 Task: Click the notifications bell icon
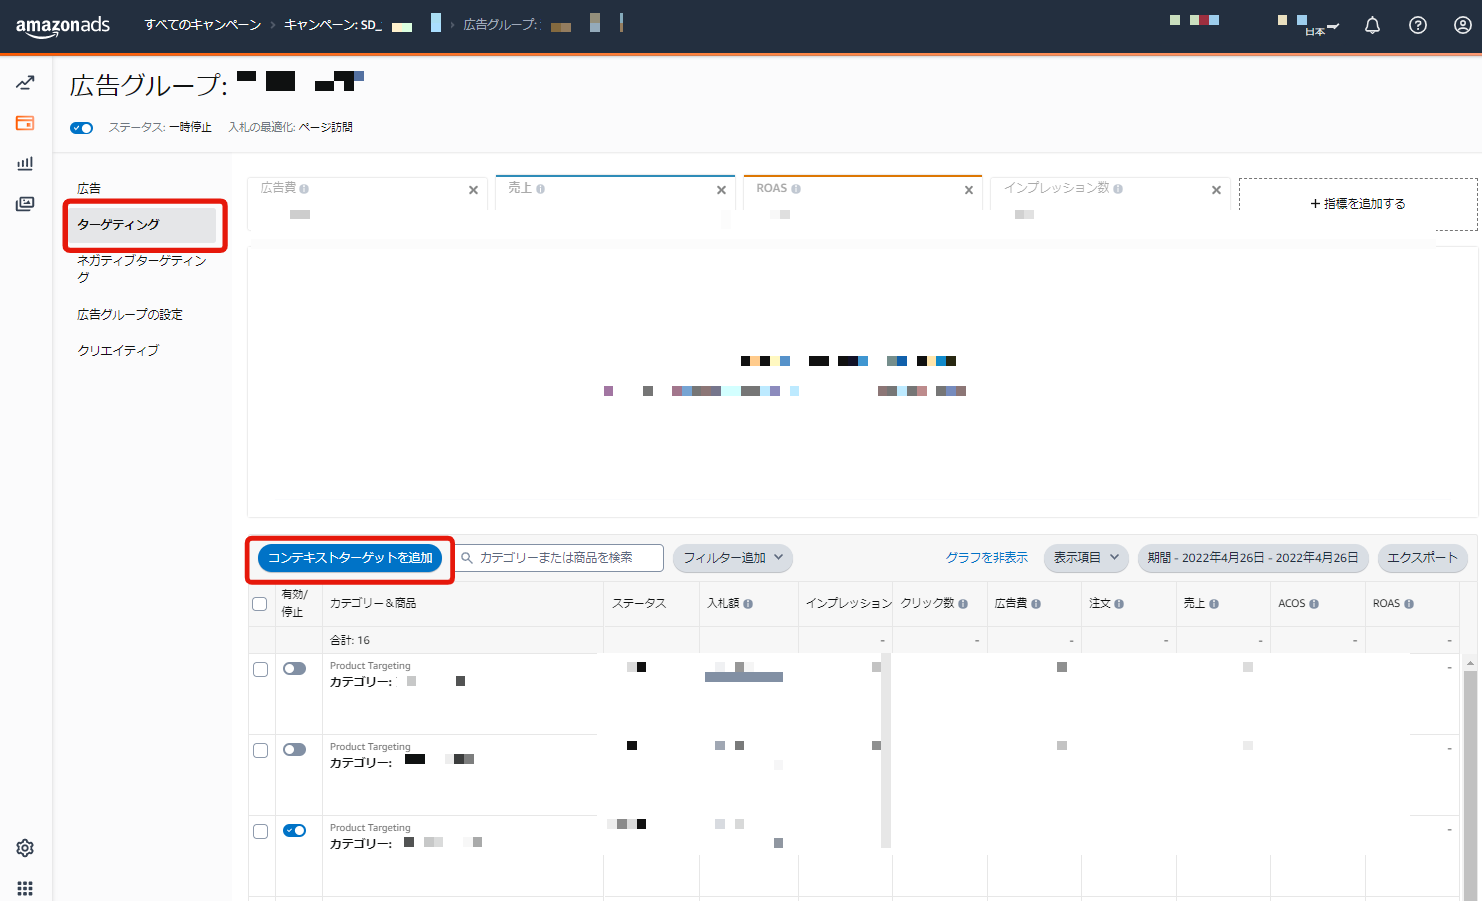(1372, 25)
